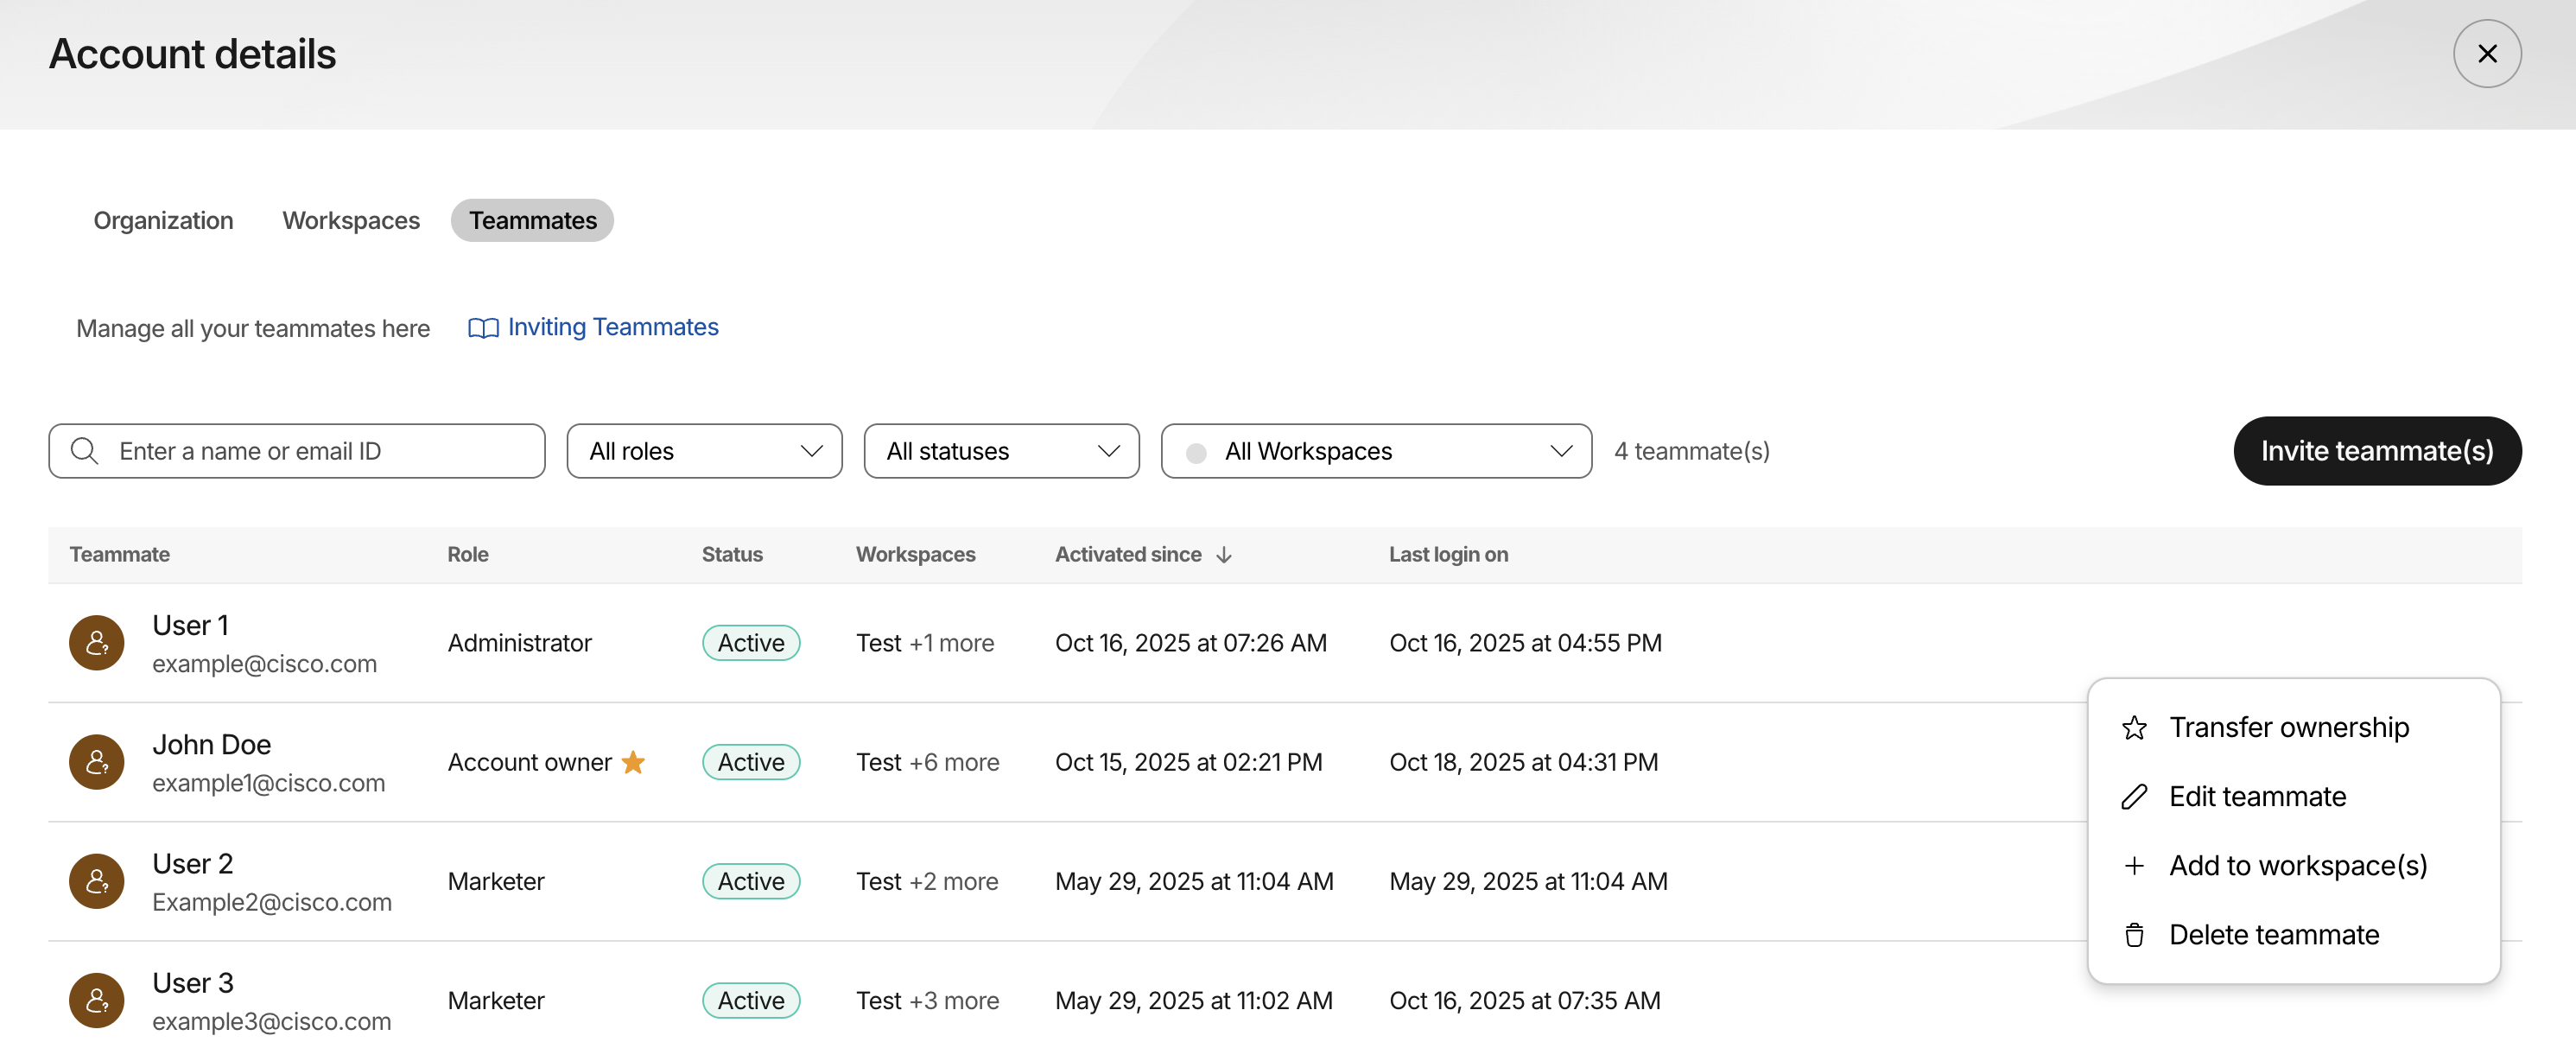Click User 1's avatar icon
Viewport: 2576px width, 1061px height.
[96, 643]
